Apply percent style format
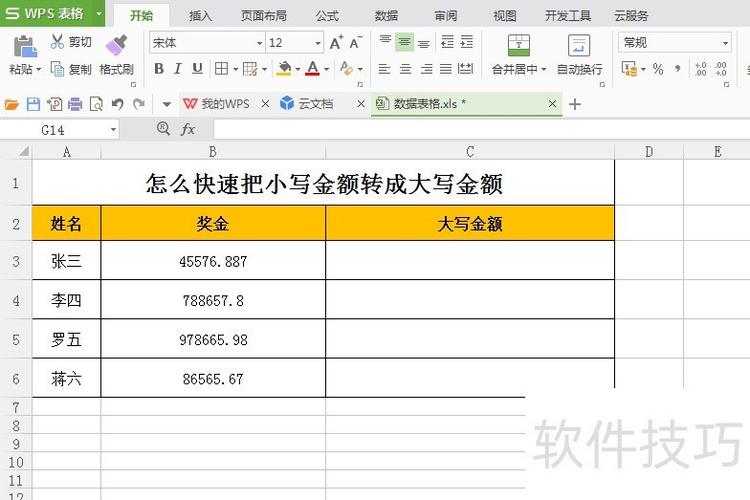 (658, 69)
